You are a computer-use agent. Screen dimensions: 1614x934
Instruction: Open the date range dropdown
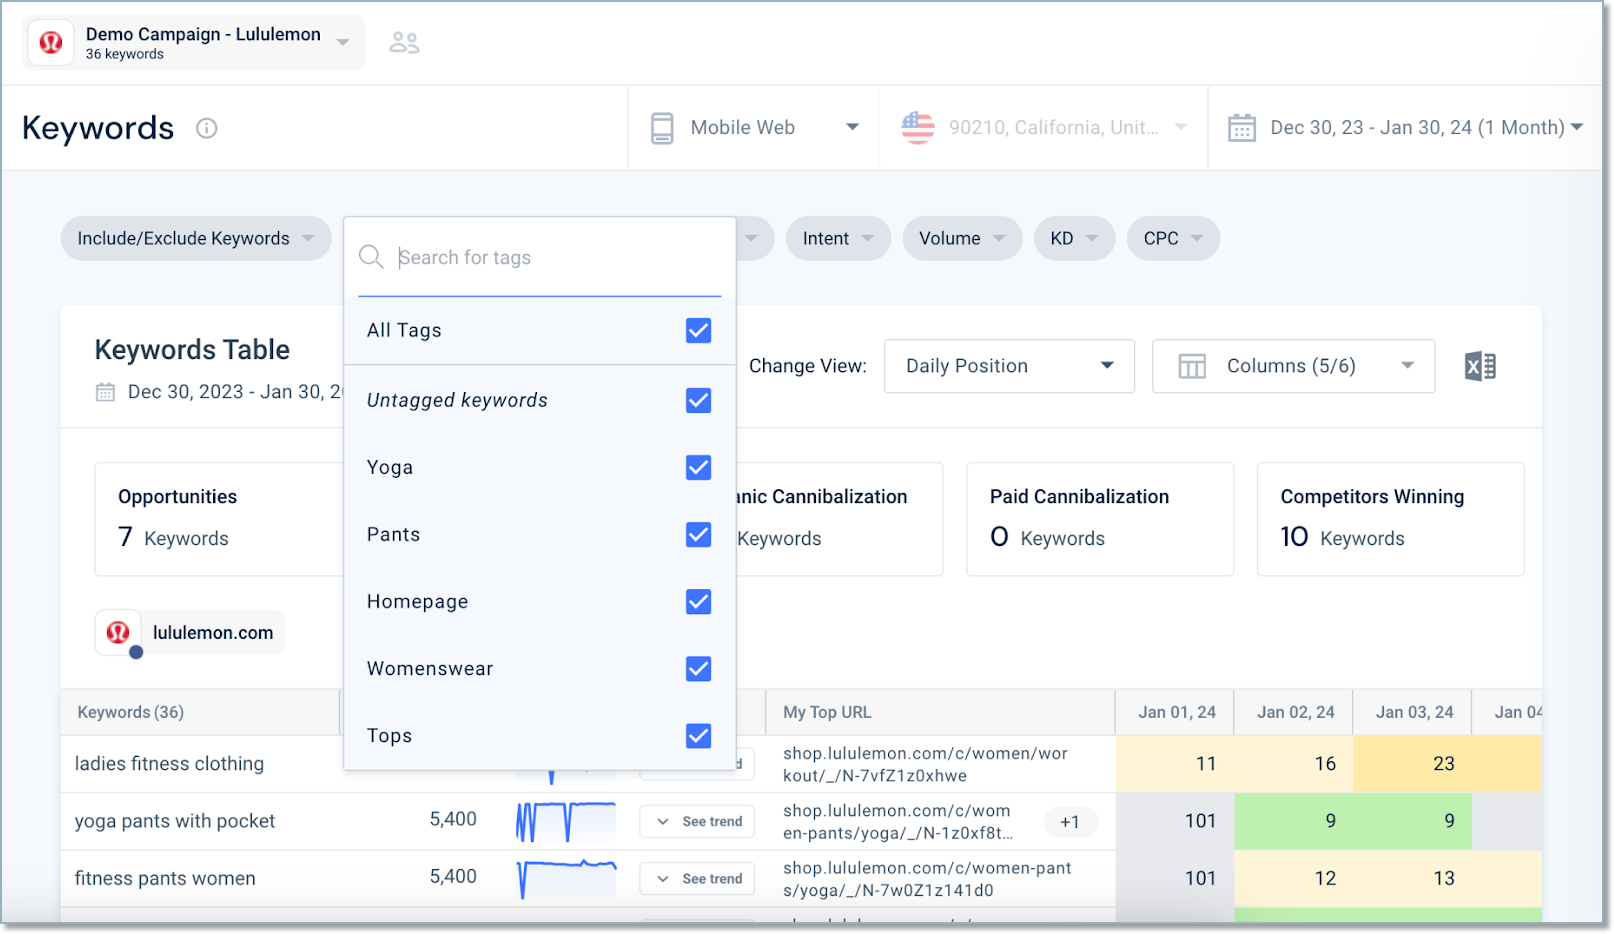pos(1406,128)
